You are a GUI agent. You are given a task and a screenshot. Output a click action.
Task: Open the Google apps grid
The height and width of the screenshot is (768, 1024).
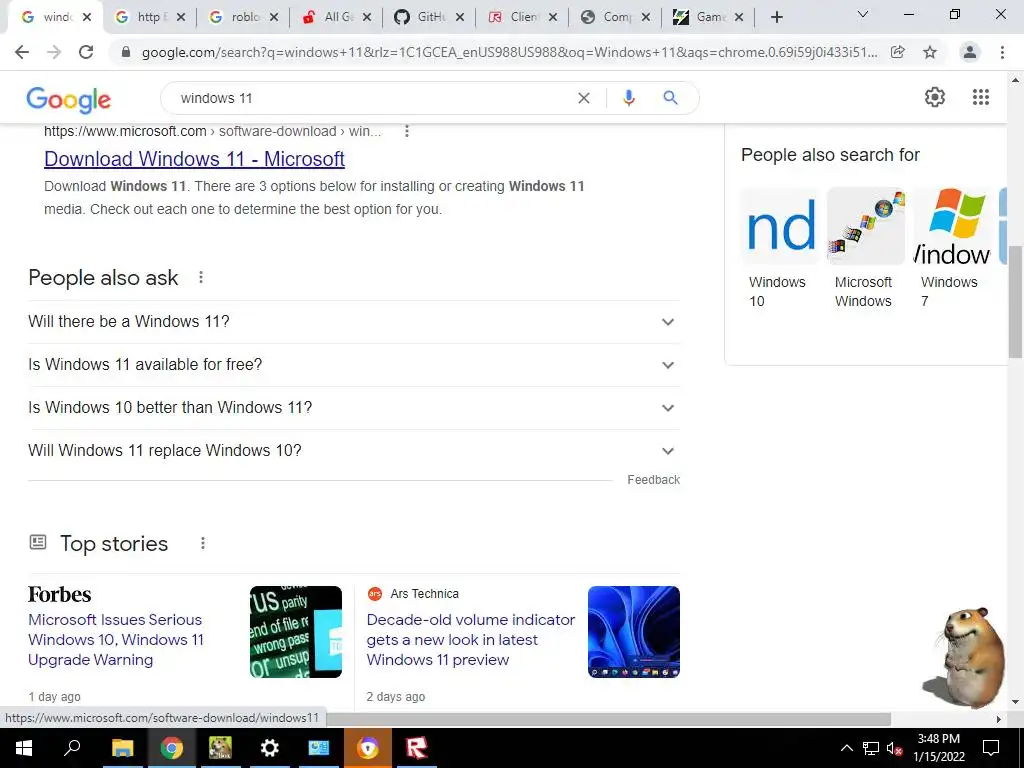click(981, 97)
